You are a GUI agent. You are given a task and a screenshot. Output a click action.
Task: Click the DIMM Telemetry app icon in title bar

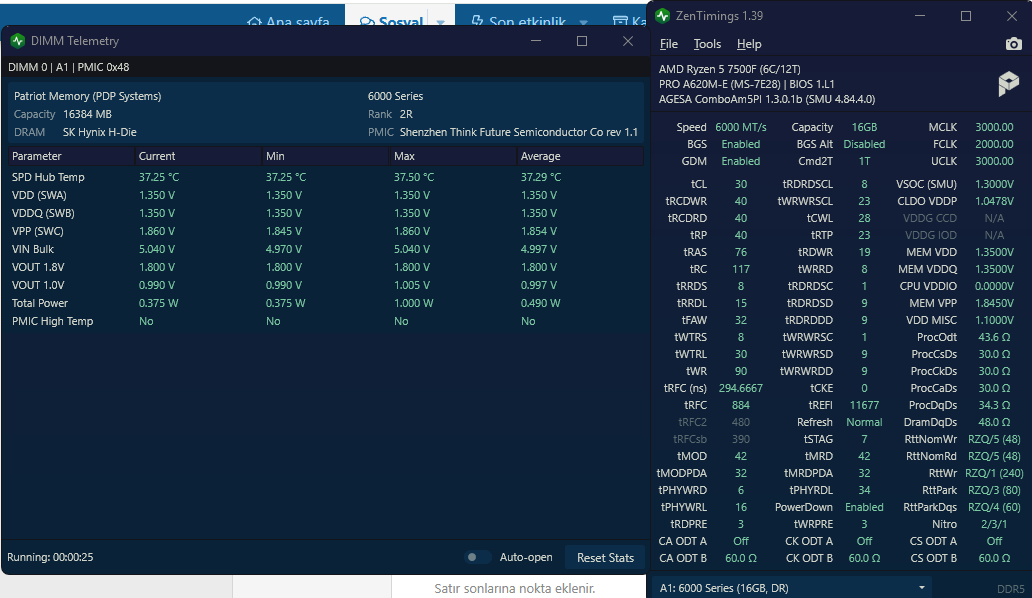[18, 41]
